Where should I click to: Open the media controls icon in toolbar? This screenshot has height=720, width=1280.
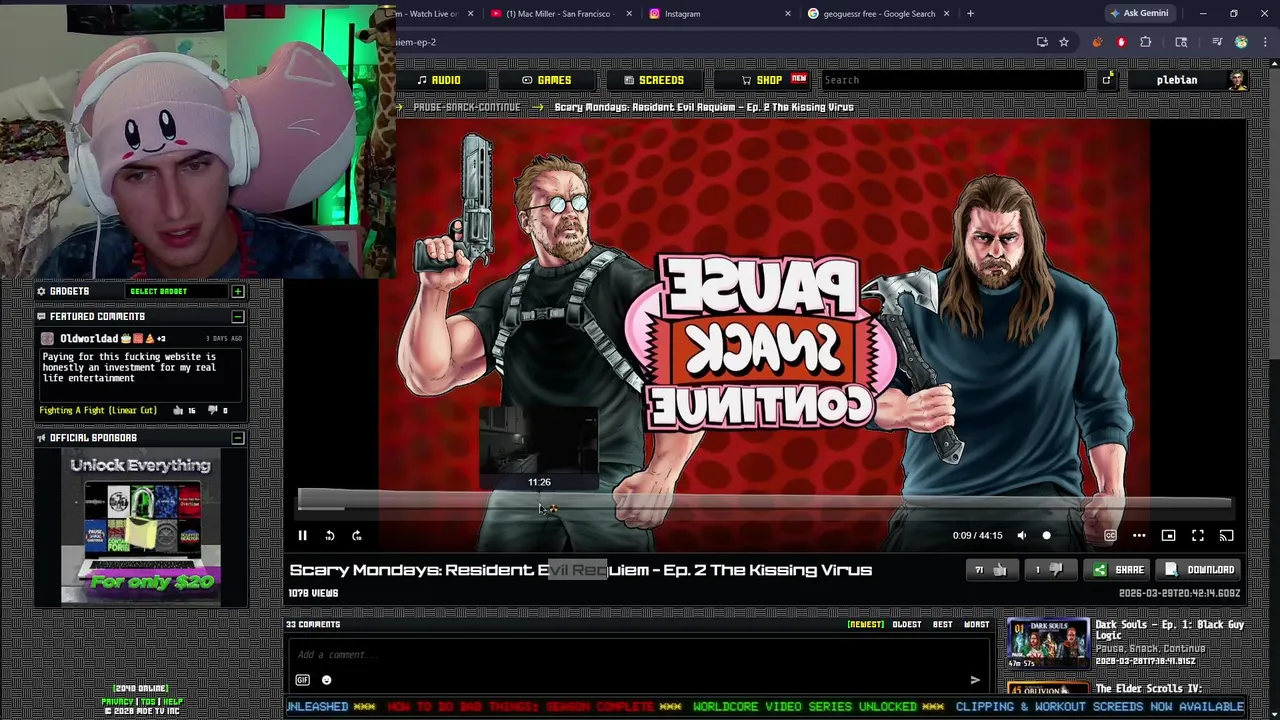(1217, 42)
